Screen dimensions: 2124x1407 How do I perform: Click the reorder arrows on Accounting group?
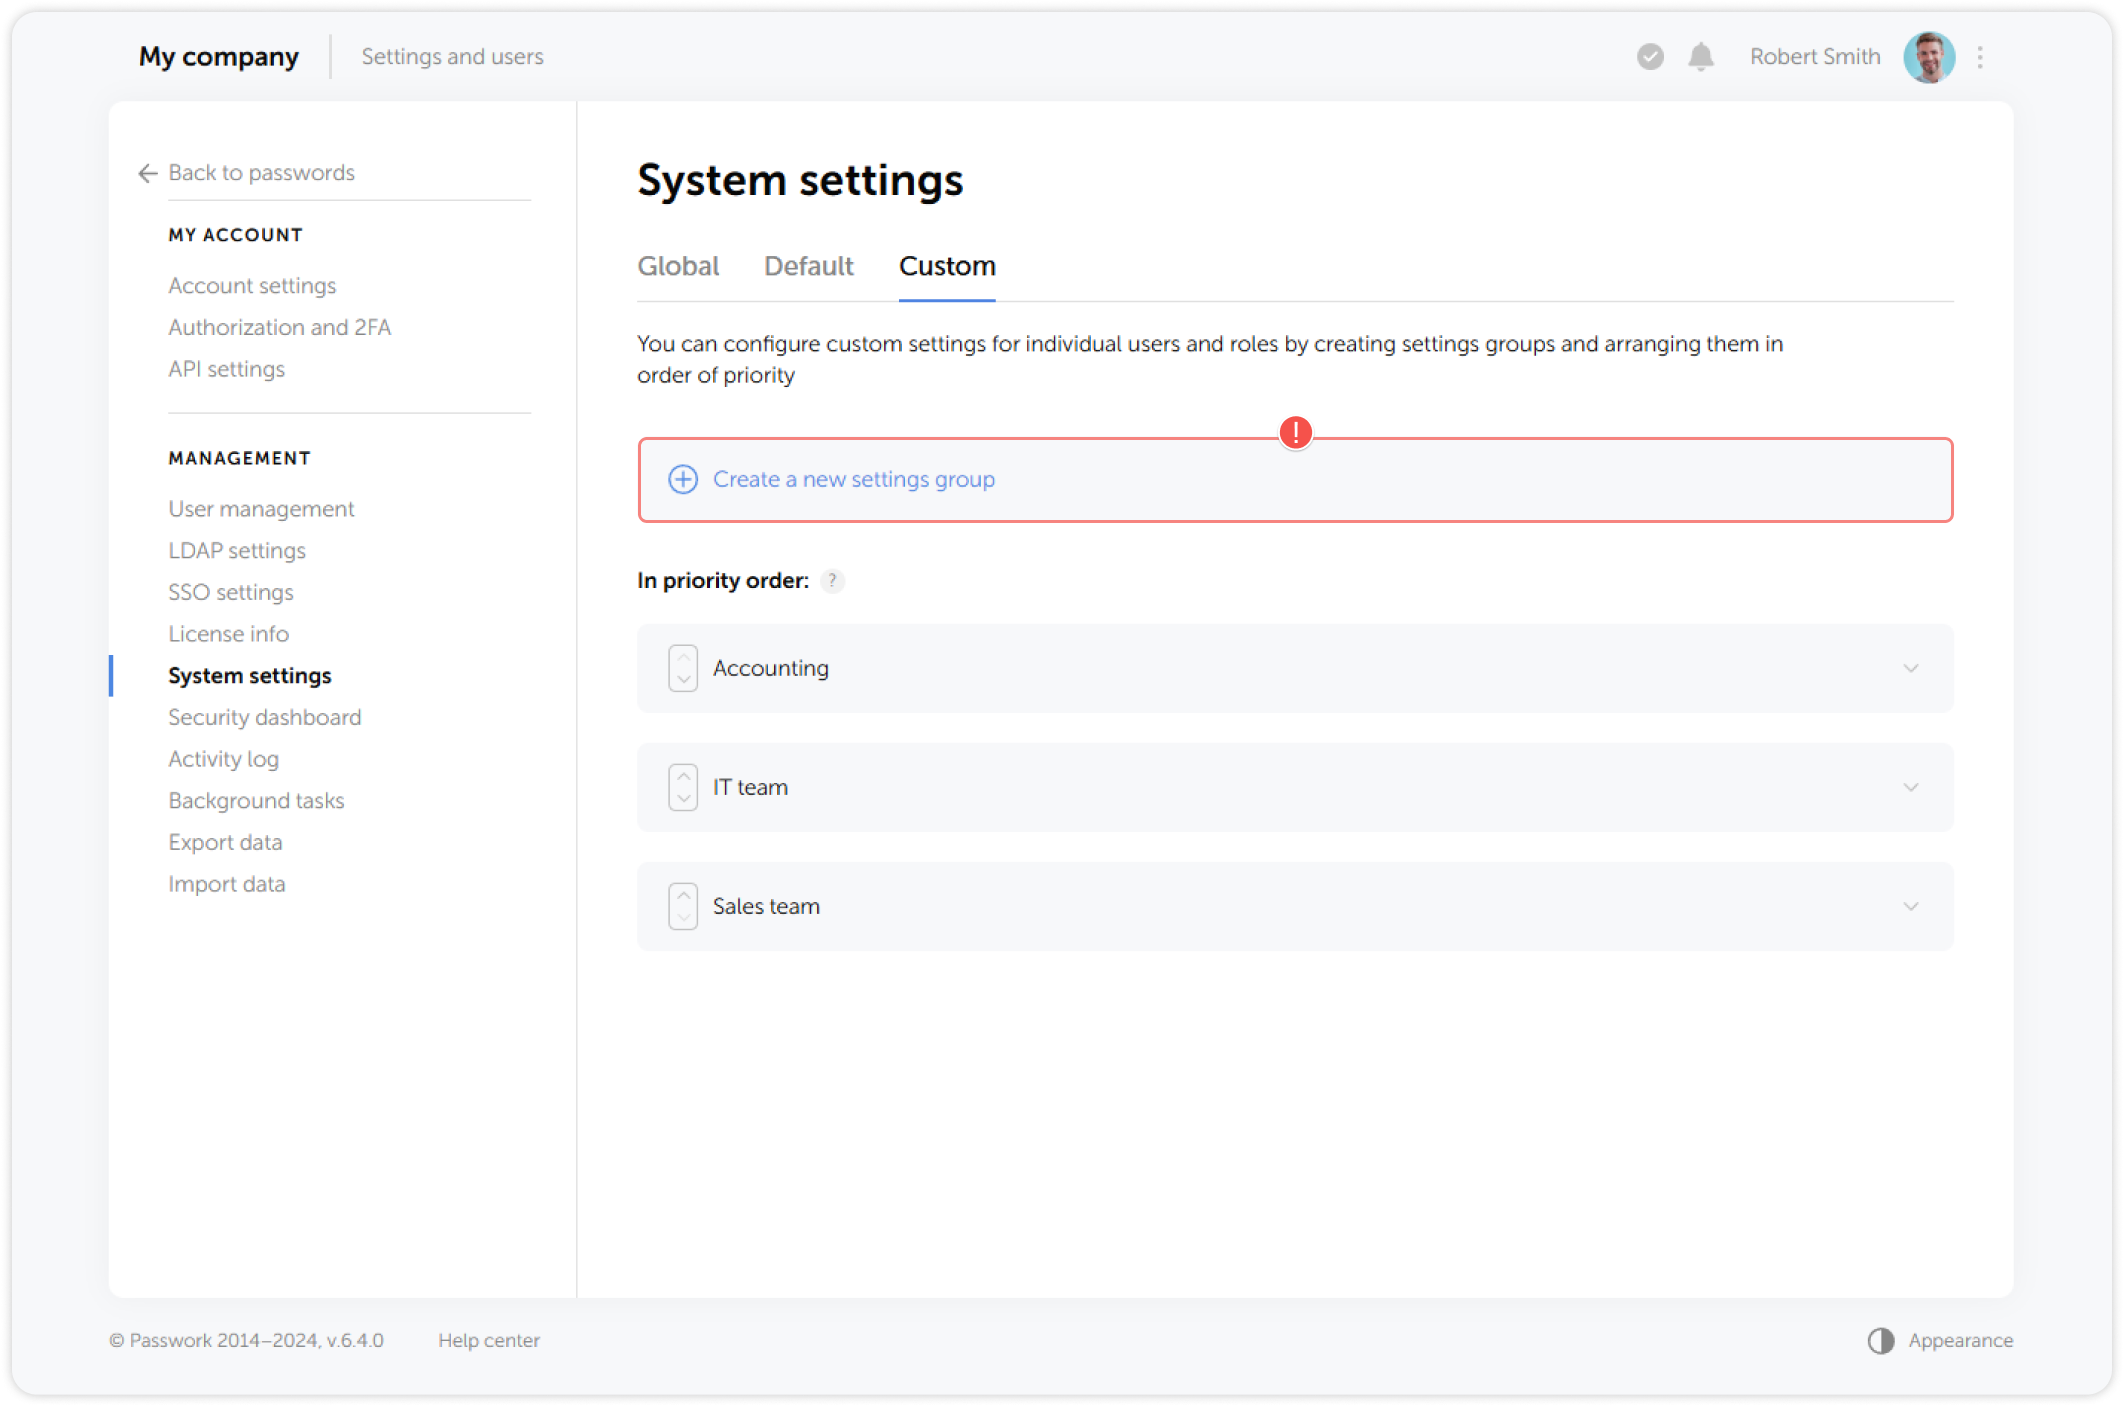(682, 668)
